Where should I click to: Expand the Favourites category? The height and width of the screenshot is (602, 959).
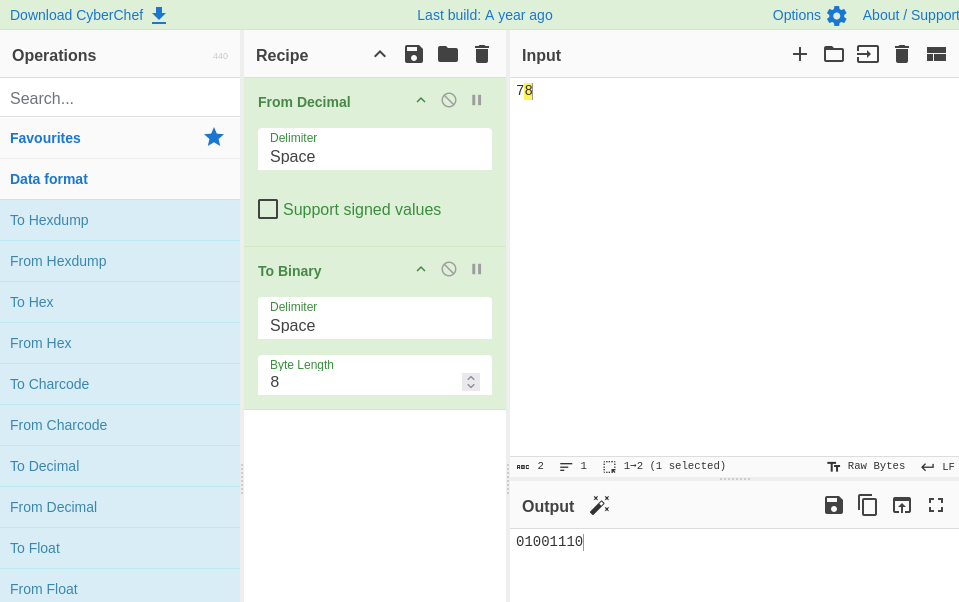click(120, 138)
